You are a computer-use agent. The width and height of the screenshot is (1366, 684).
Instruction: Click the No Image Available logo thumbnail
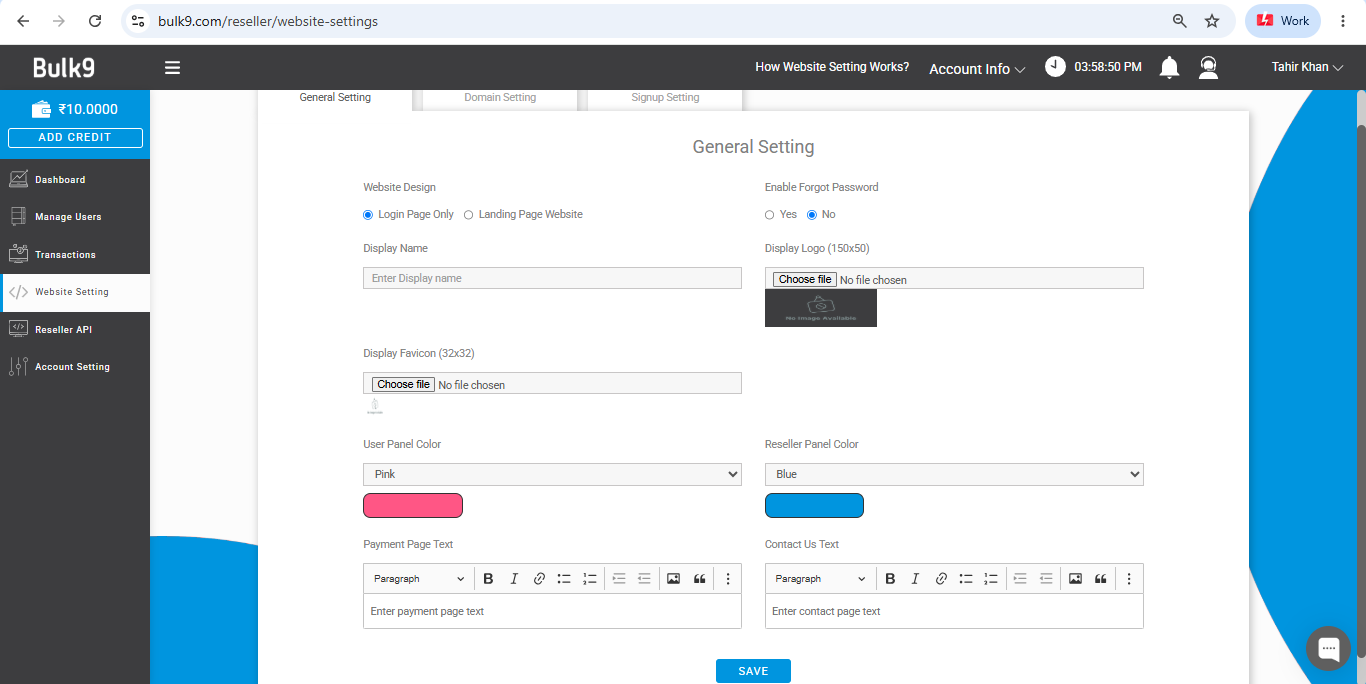[821, 308]
